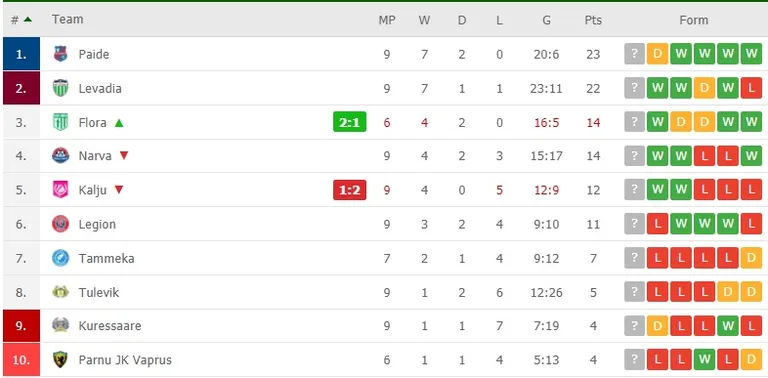Click the Legion team badge
The image size is (768, 378).
pyautogui.click(x=60, y=224)
